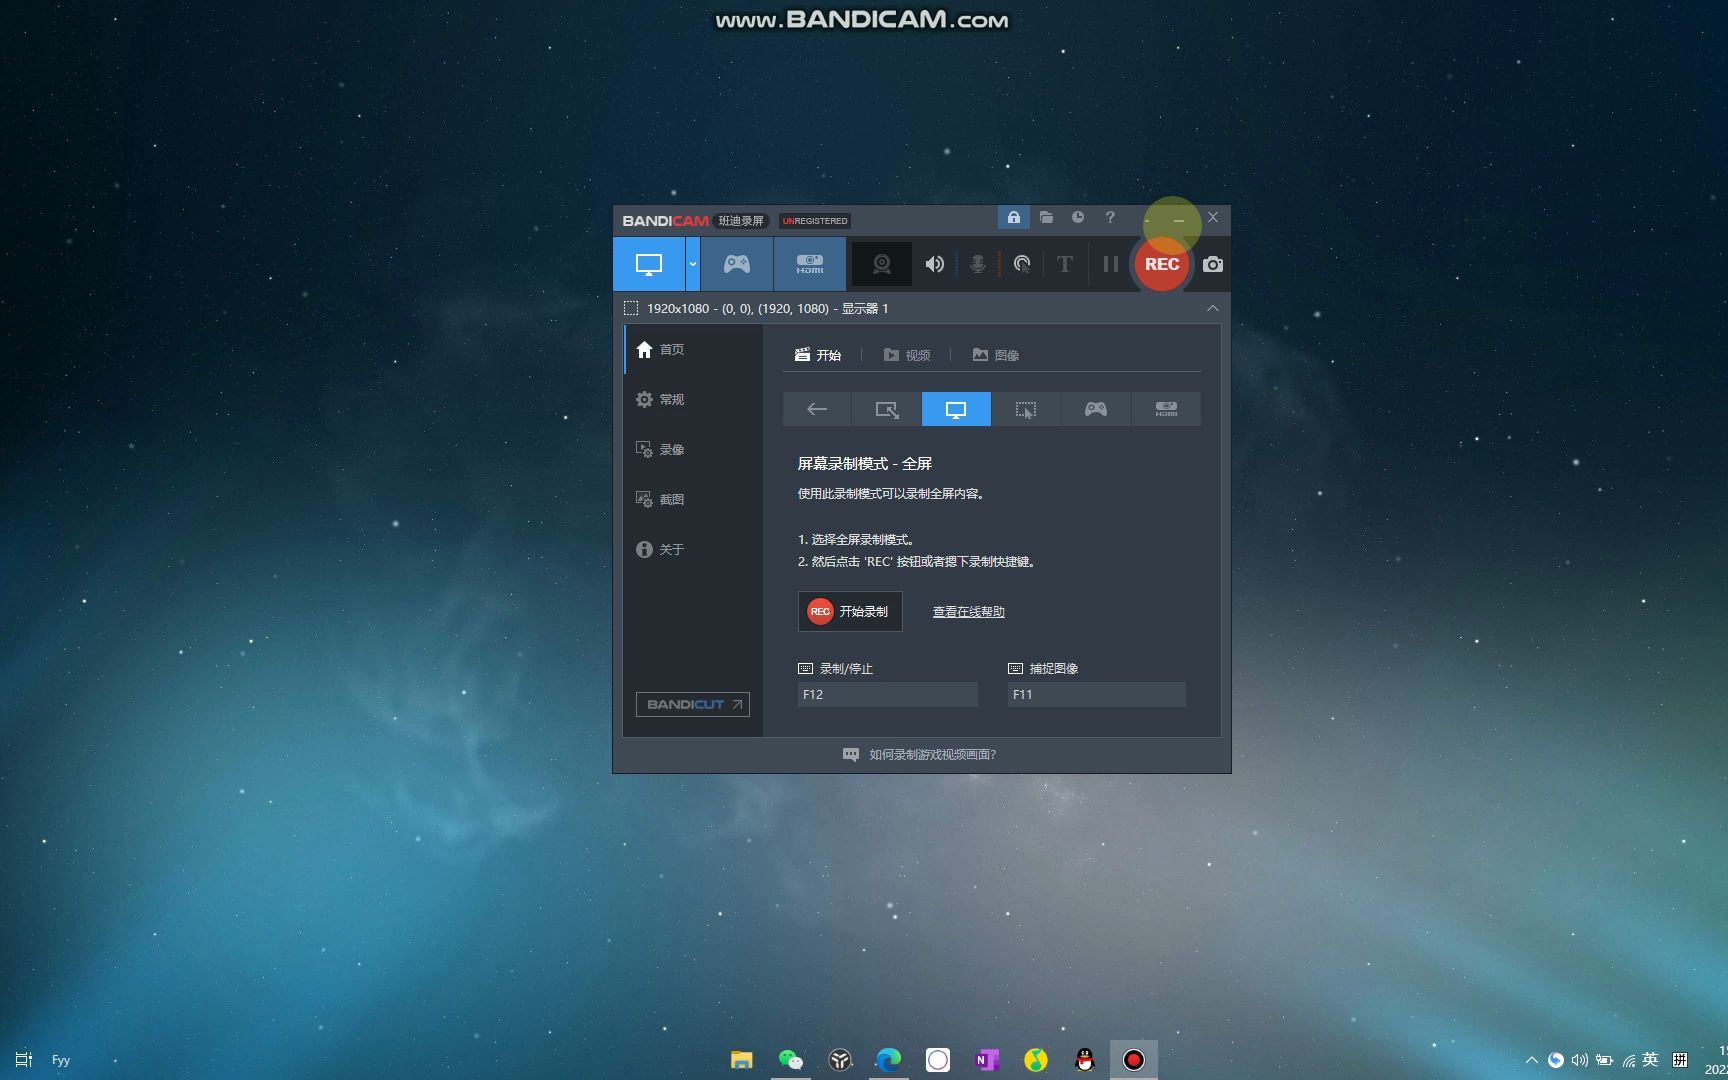Select game recording icon in mode row
The height and width of the screenshot is (1080, 1728).
click(1096, 409)
